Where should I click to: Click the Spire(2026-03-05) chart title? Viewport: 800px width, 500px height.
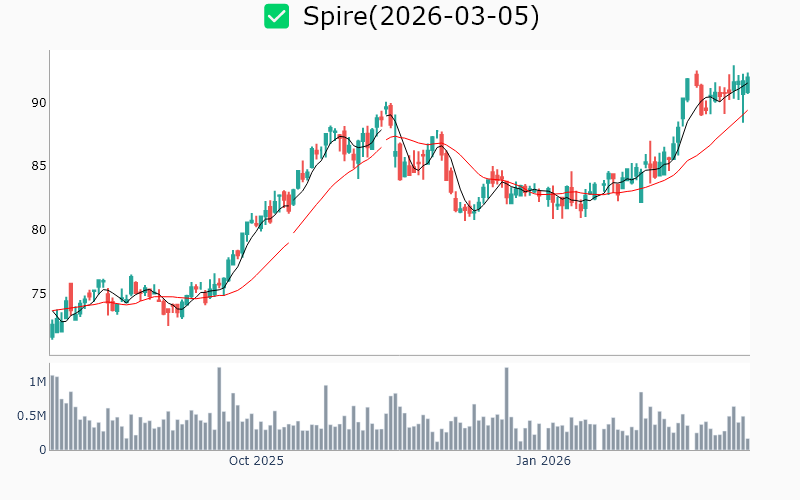(421, 17)
